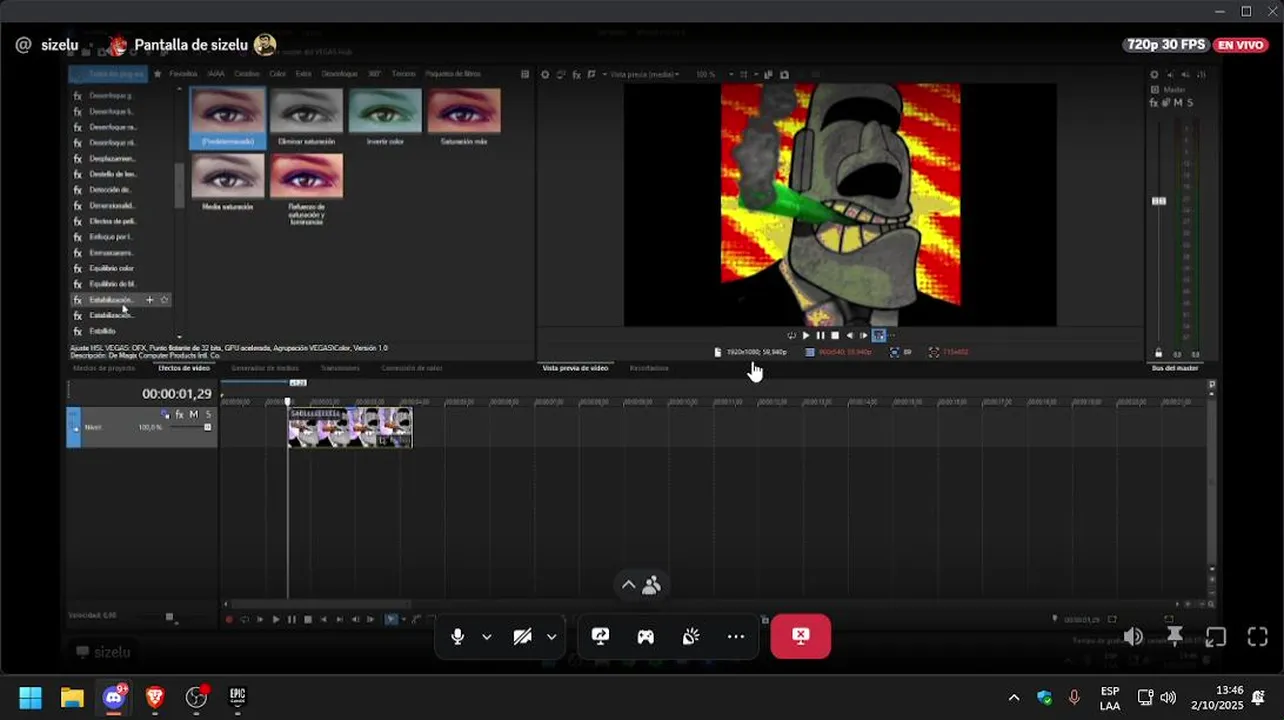
Task: Click the 720p 30 FPS quality badge
Action: [x=1165, y=45]
